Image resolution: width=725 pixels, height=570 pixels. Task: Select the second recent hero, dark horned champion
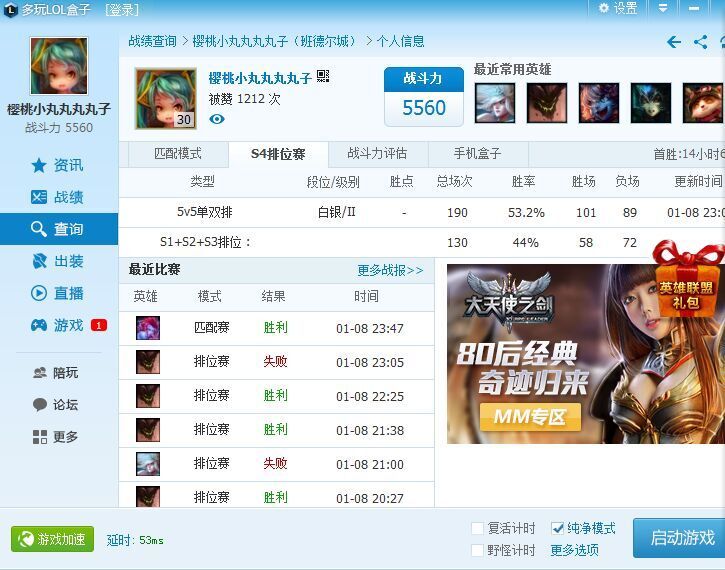pyautogui.click(x=547, y=103)
